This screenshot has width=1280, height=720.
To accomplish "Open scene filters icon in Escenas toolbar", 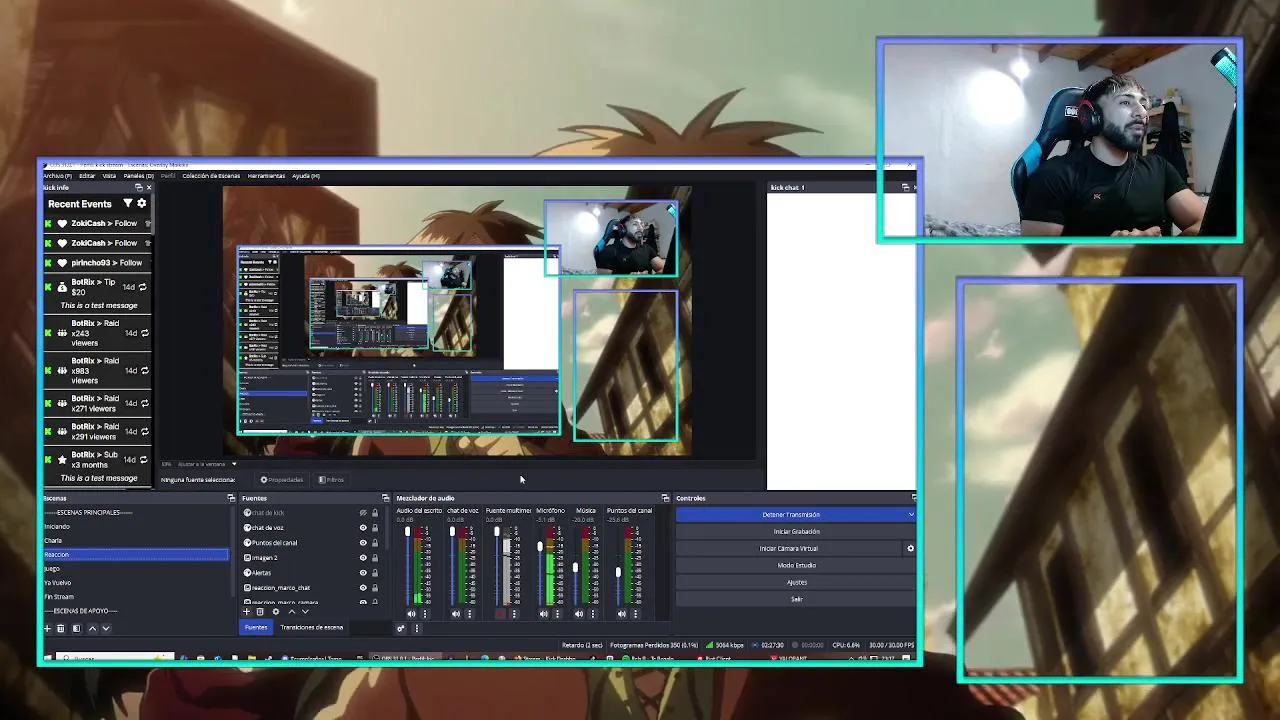I will (74, 628).
